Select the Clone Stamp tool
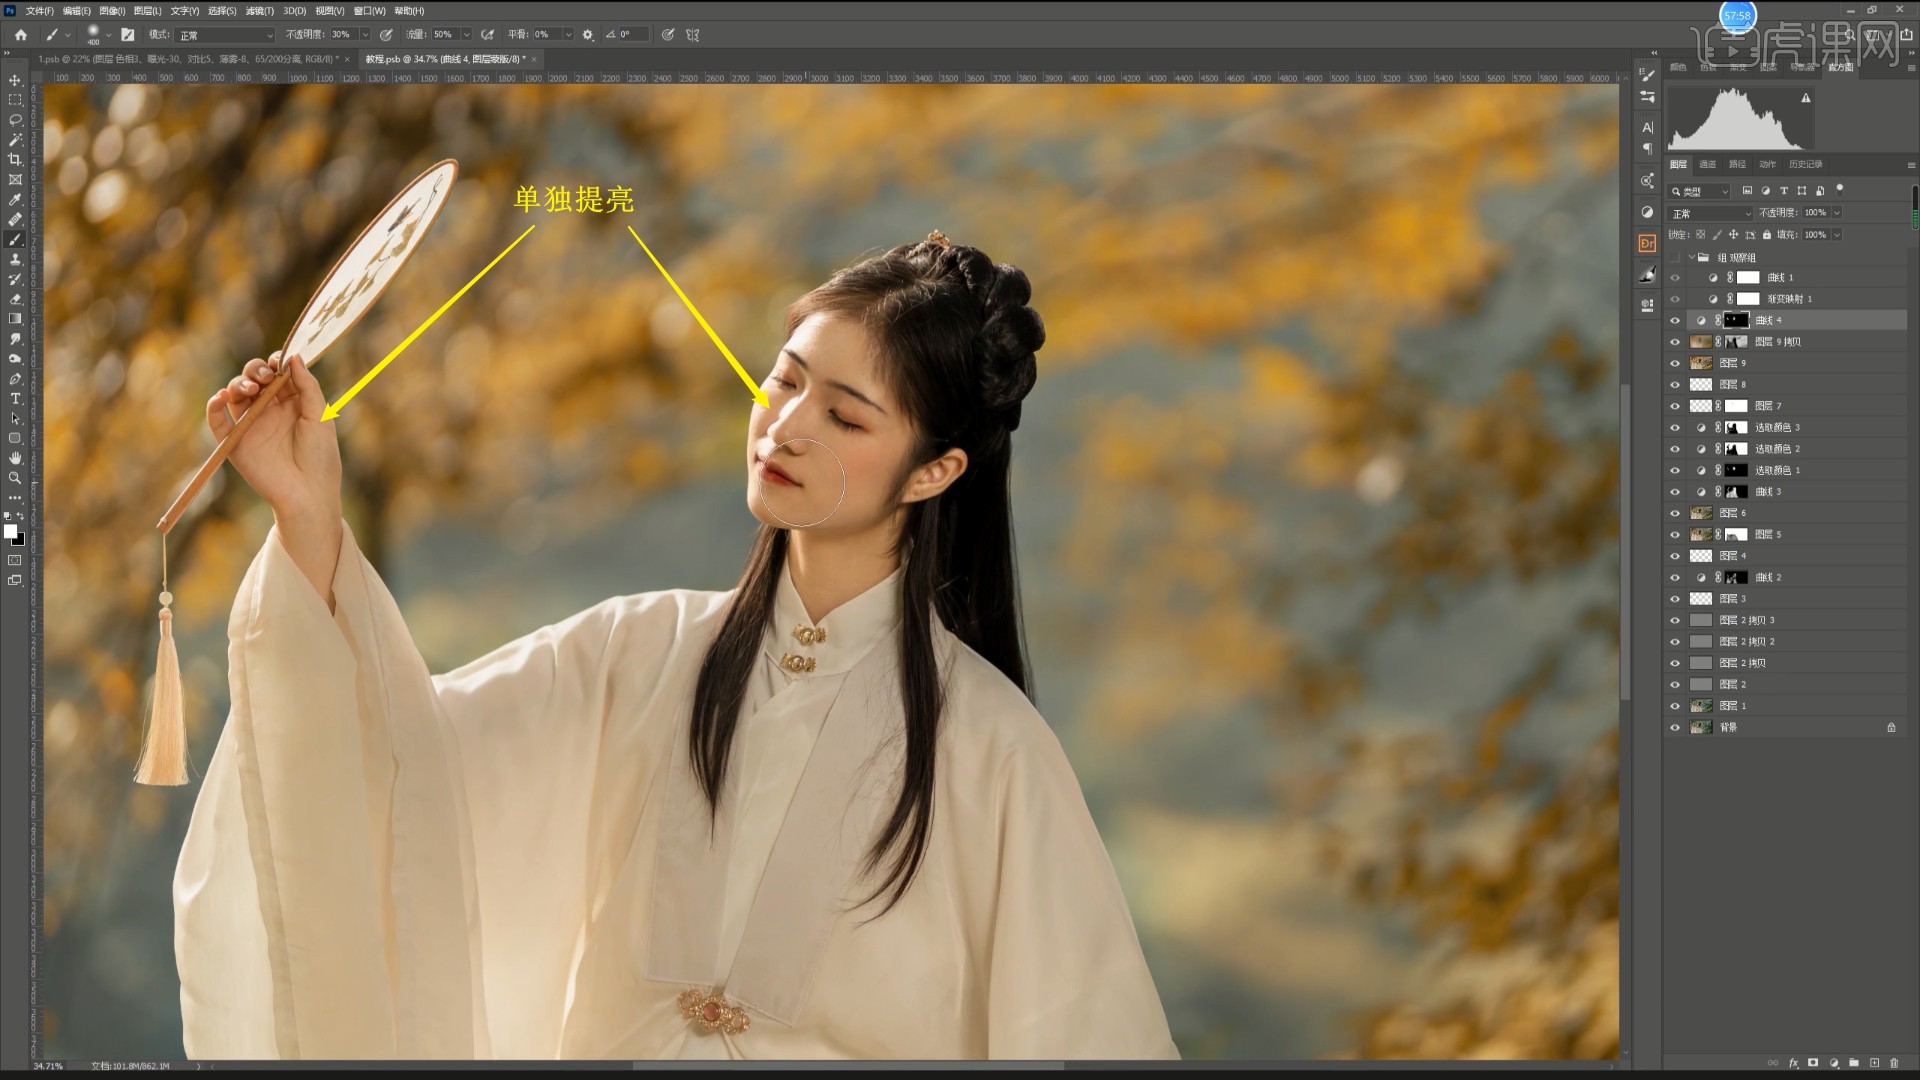The image size is (1920, 1080). pyautogui.click(x=15, y=259)
